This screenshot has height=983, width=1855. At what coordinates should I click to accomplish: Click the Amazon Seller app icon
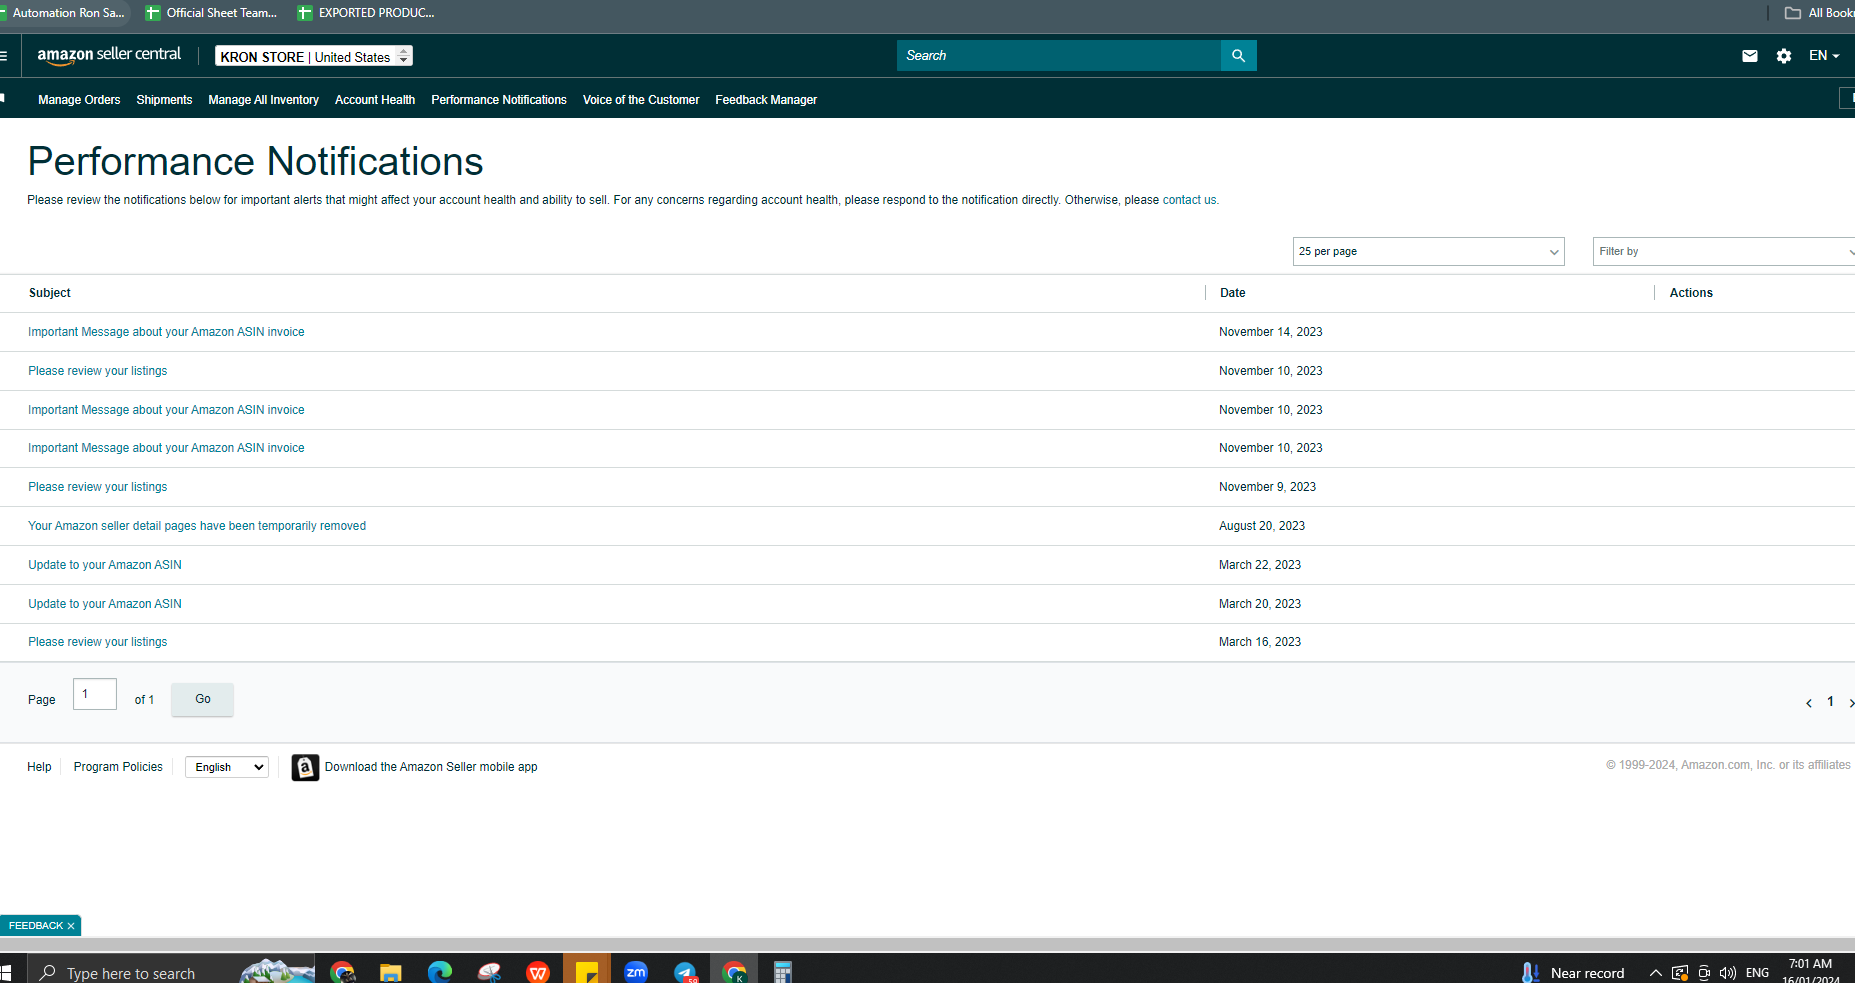[x=305, y=767]
